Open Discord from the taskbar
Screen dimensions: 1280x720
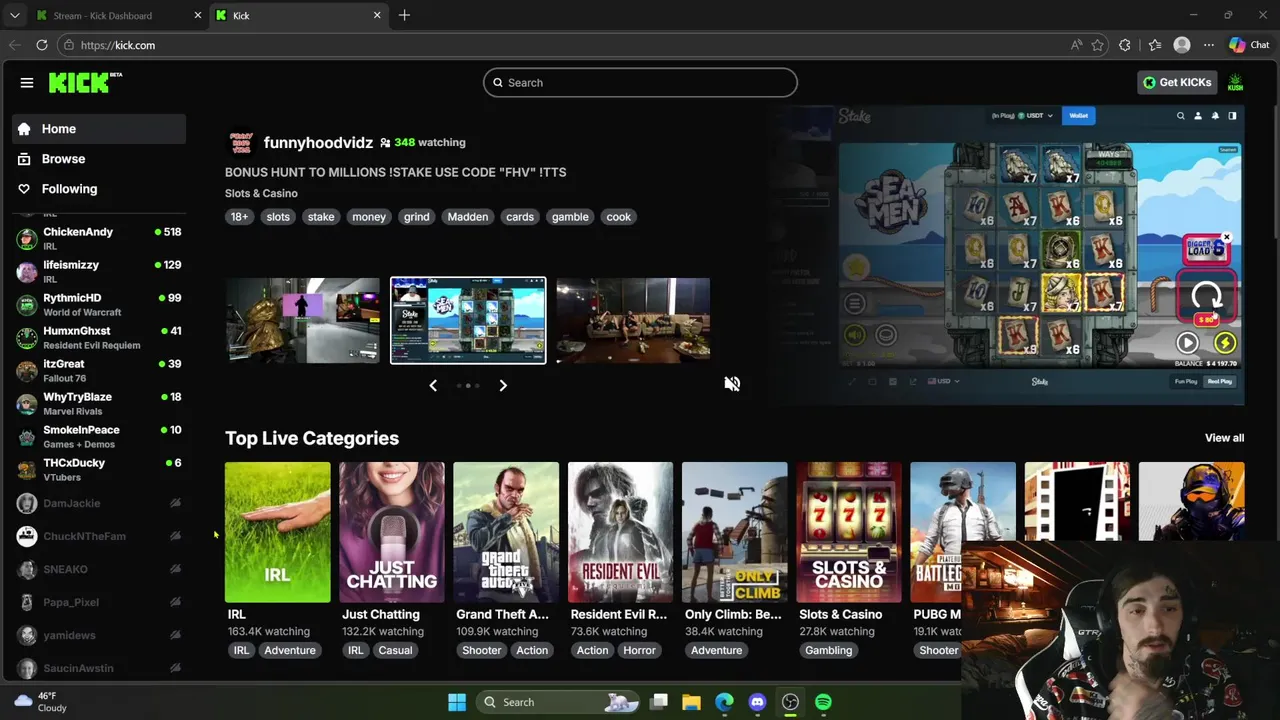click(757, 702)
